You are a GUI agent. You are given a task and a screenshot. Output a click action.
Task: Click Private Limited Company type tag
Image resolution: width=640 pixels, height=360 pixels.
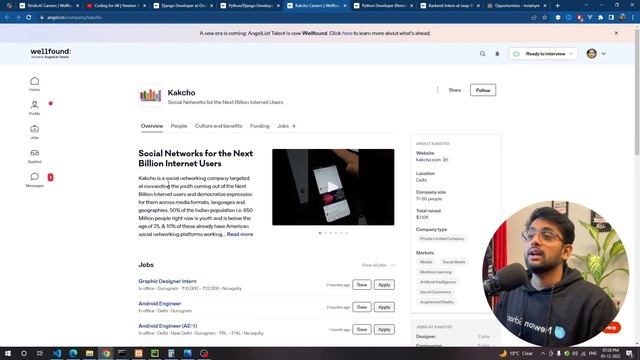tap(442, 239)
